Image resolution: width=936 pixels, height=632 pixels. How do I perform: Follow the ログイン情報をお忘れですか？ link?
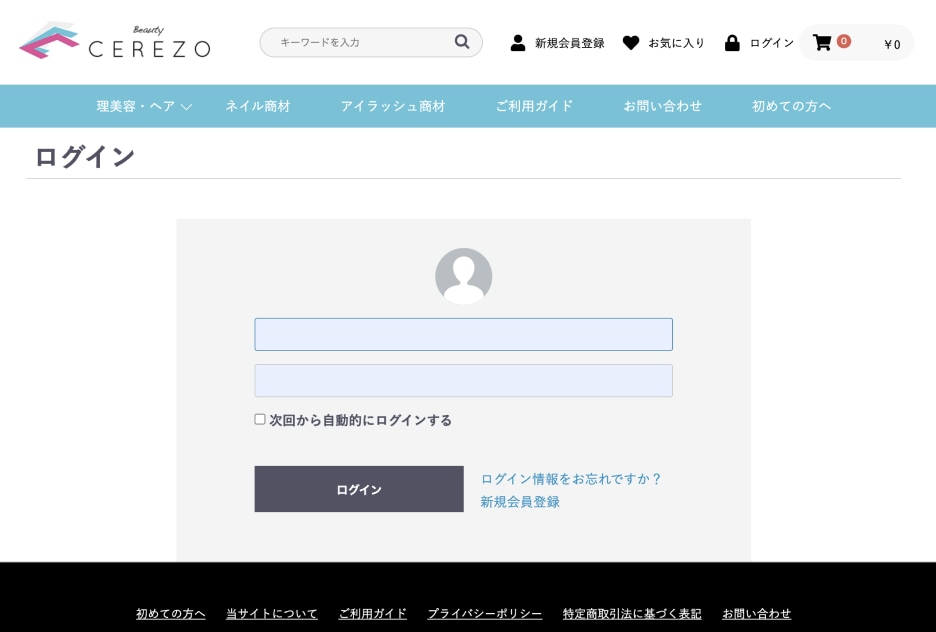pyautogui.click(x=571, y=479)
